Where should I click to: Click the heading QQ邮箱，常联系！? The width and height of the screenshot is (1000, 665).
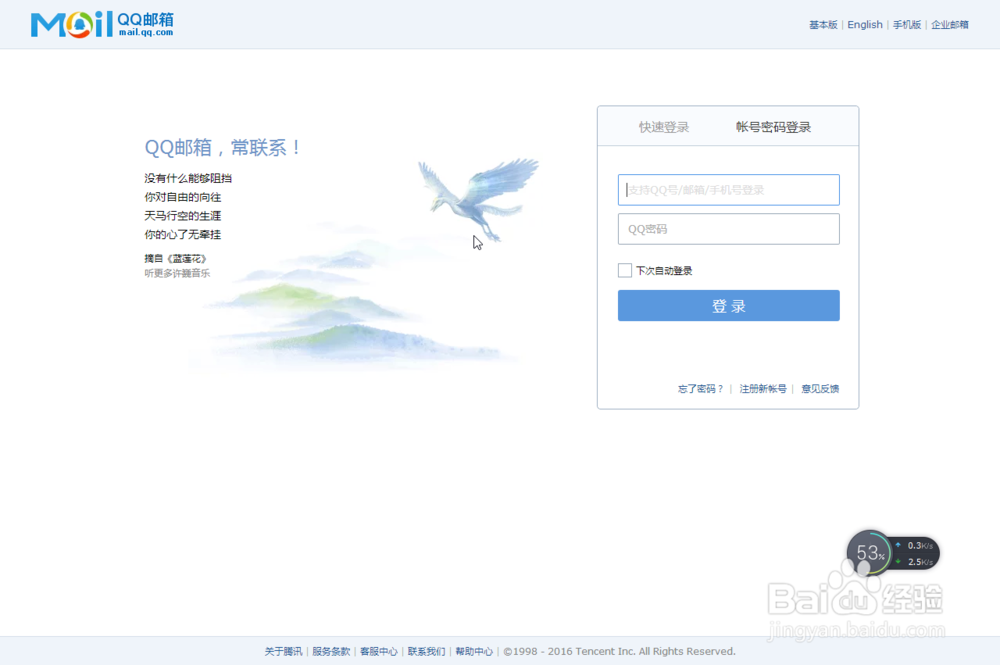[x=223, y=148]
